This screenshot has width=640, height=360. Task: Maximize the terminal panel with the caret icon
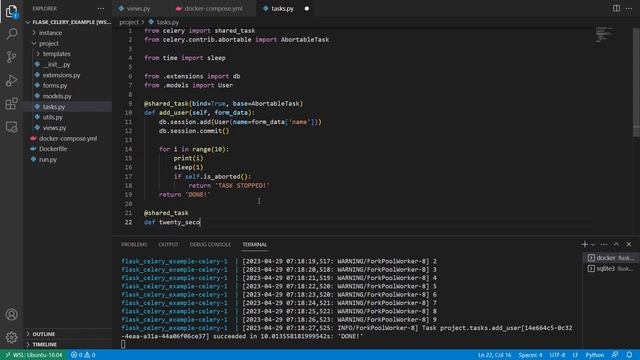click(x=616, y=244)
